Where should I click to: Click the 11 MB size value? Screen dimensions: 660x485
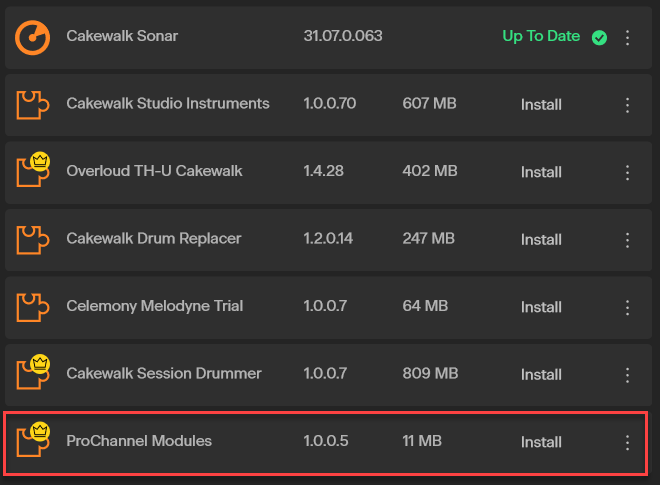(x=422, y=441)
